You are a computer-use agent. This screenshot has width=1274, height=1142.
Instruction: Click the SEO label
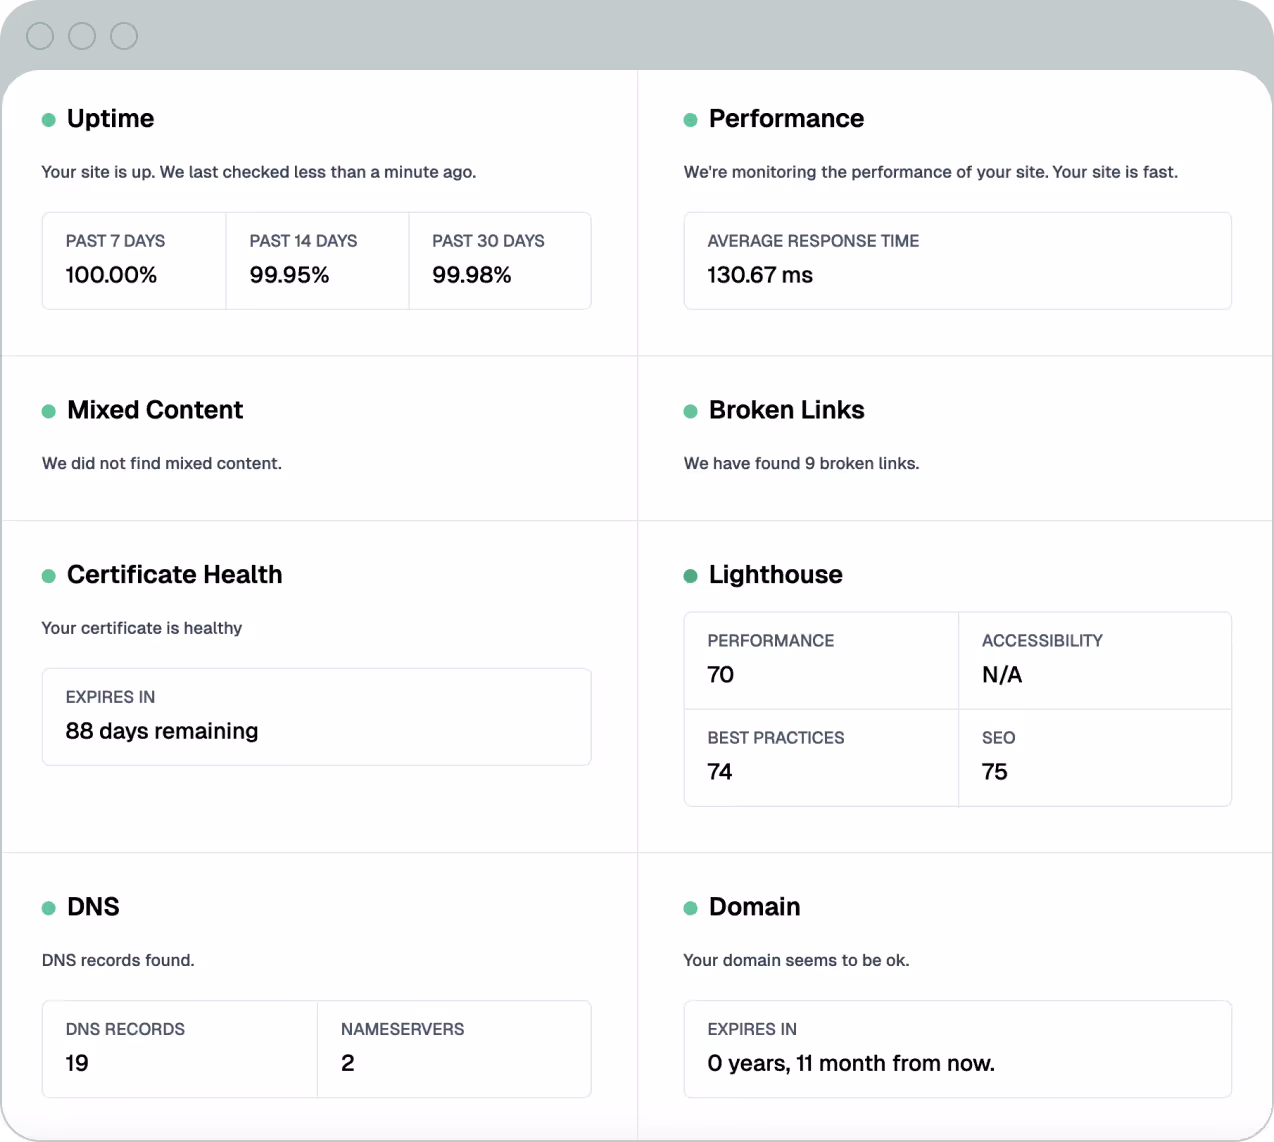click(x=998, y=738)
